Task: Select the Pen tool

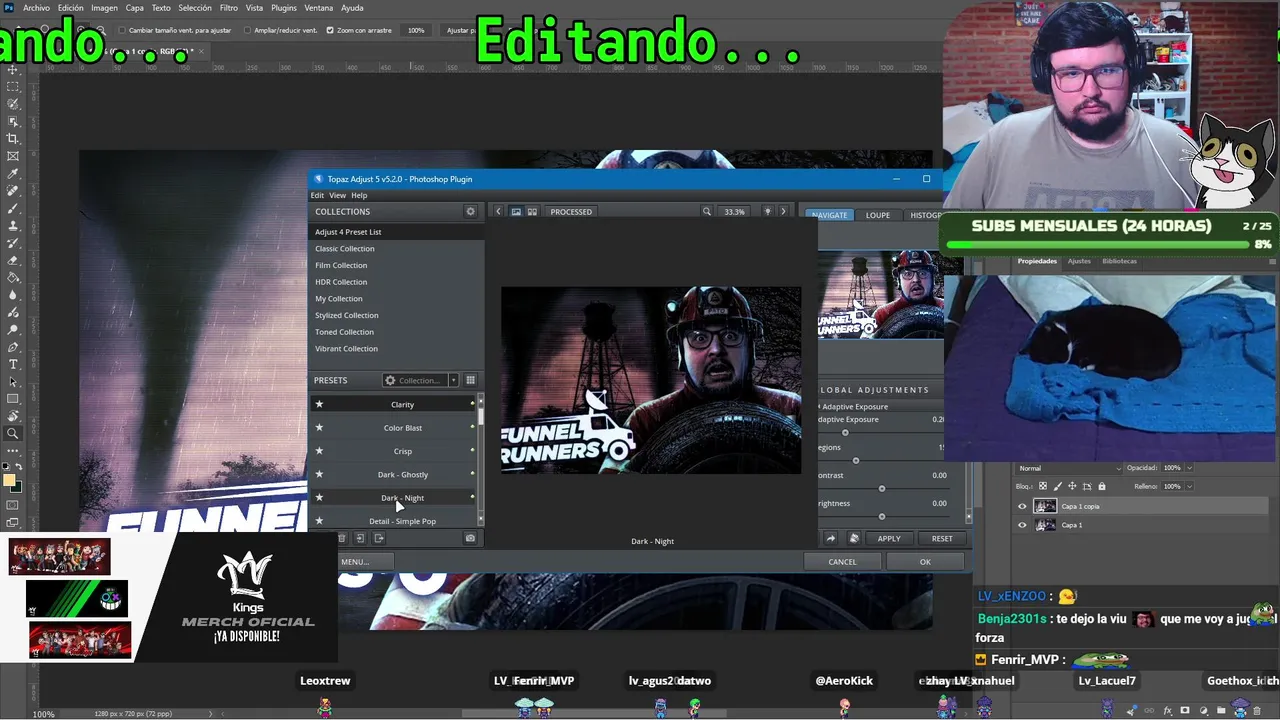Action: [13, 347]
